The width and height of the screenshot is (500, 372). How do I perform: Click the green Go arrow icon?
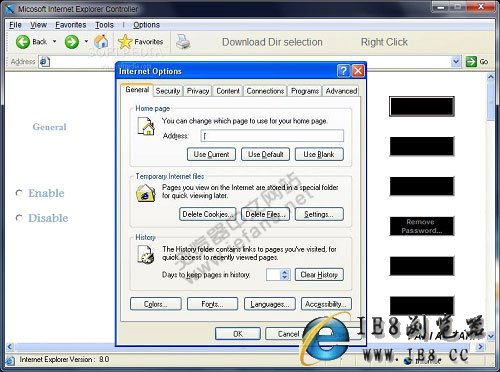471,62
